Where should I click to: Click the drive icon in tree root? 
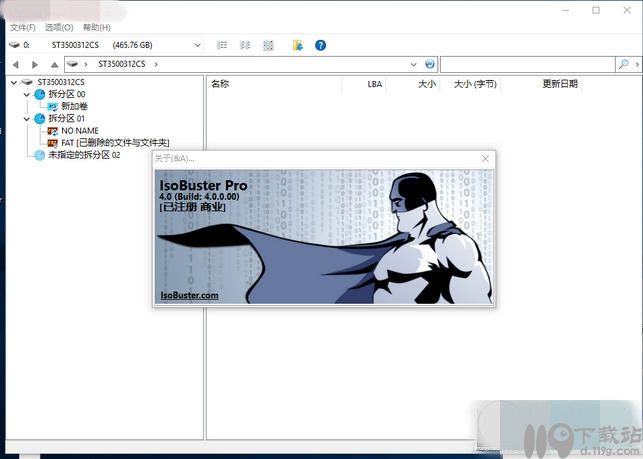click(27, 82)
